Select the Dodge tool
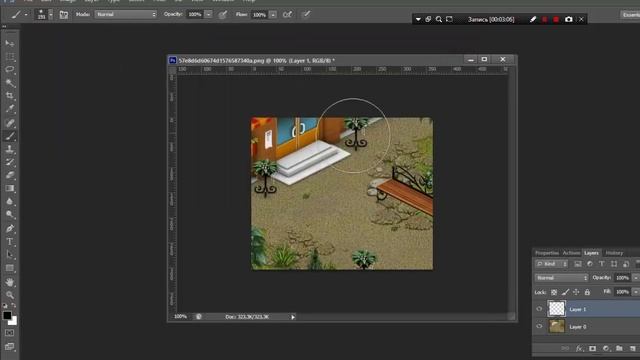Image resolution: width=640 pixels, height=360 pixels. pos(10,214)
